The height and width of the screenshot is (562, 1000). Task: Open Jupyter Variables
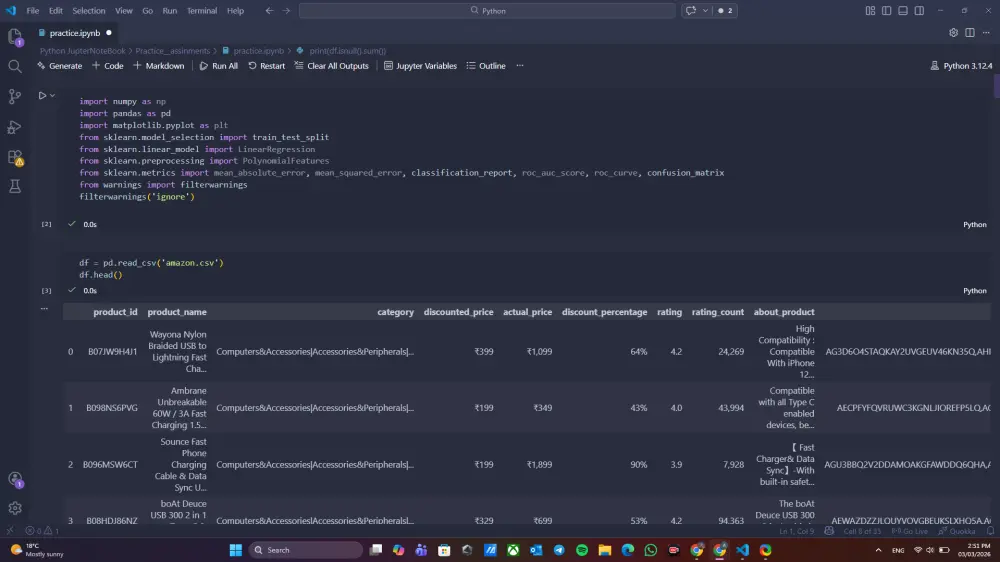[420, 66]
